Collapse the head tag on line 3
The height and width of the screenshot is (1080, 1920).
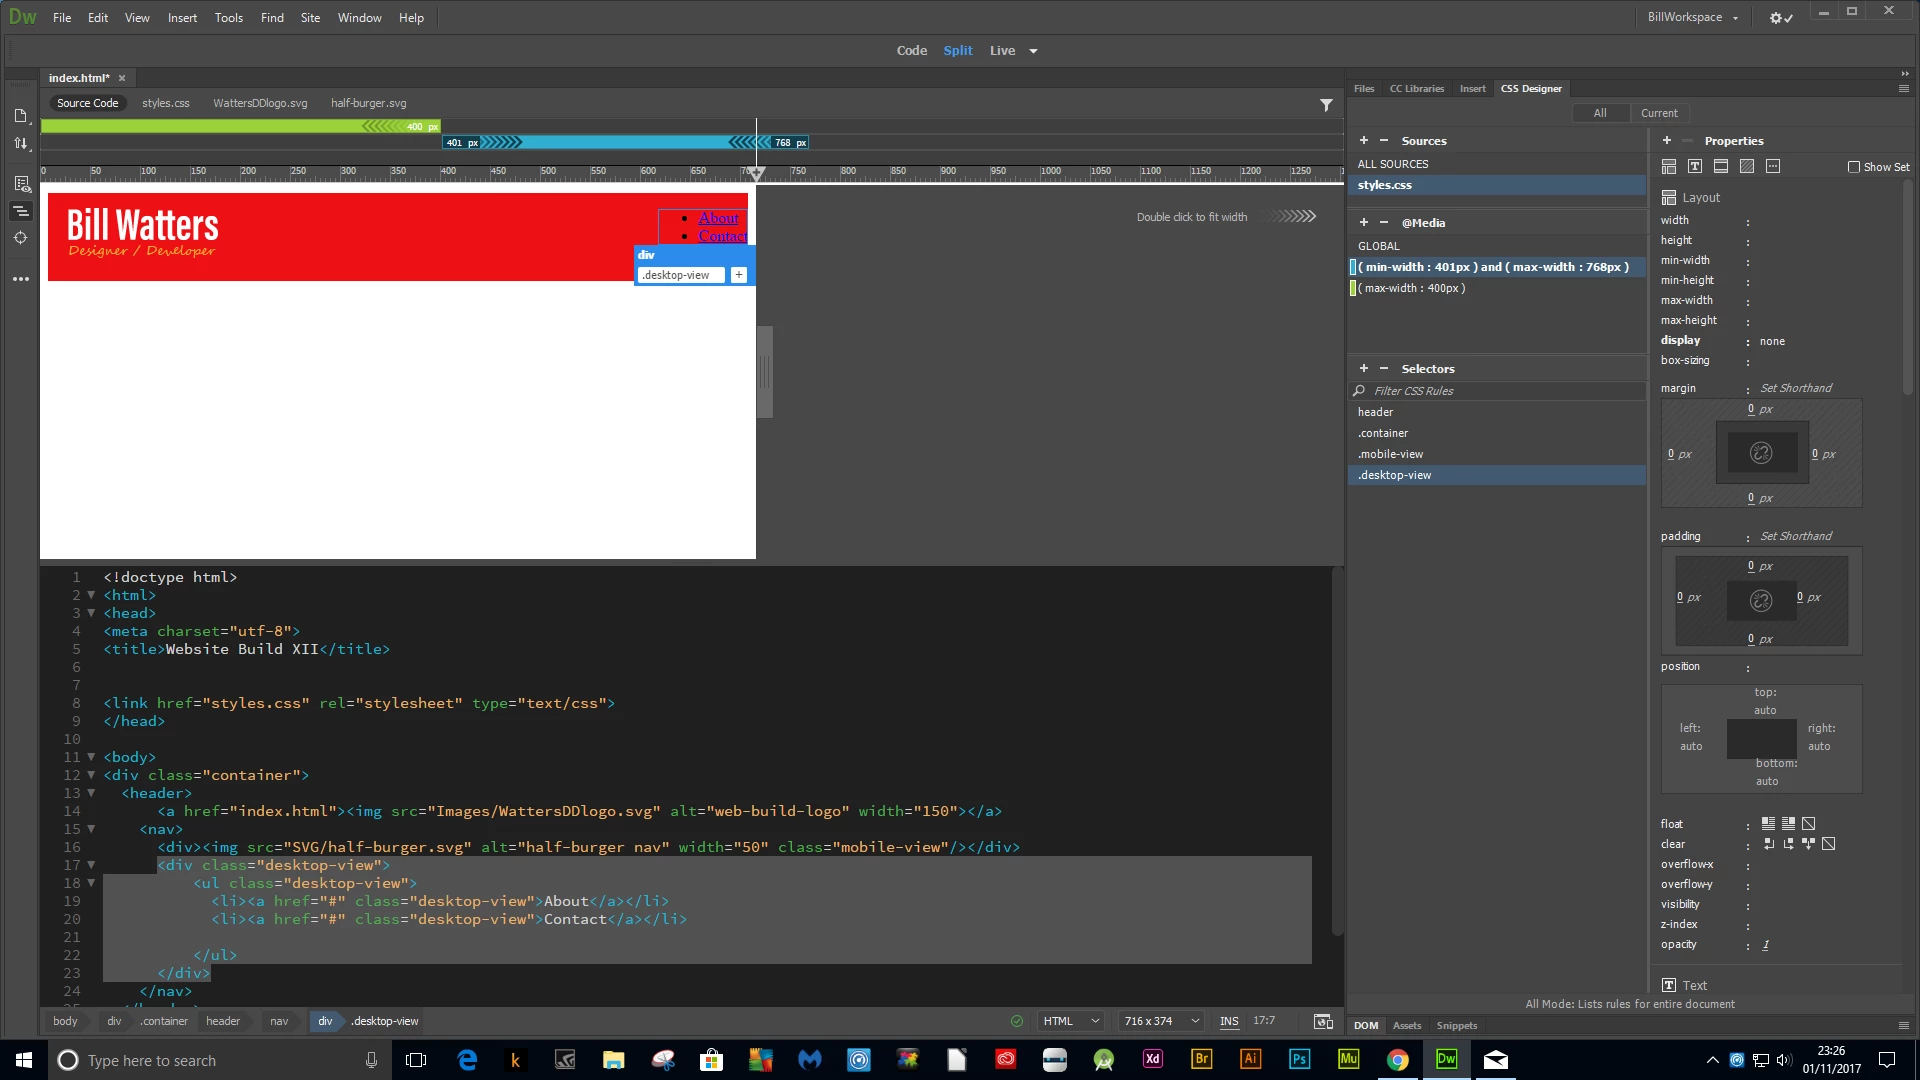[91, 613]
